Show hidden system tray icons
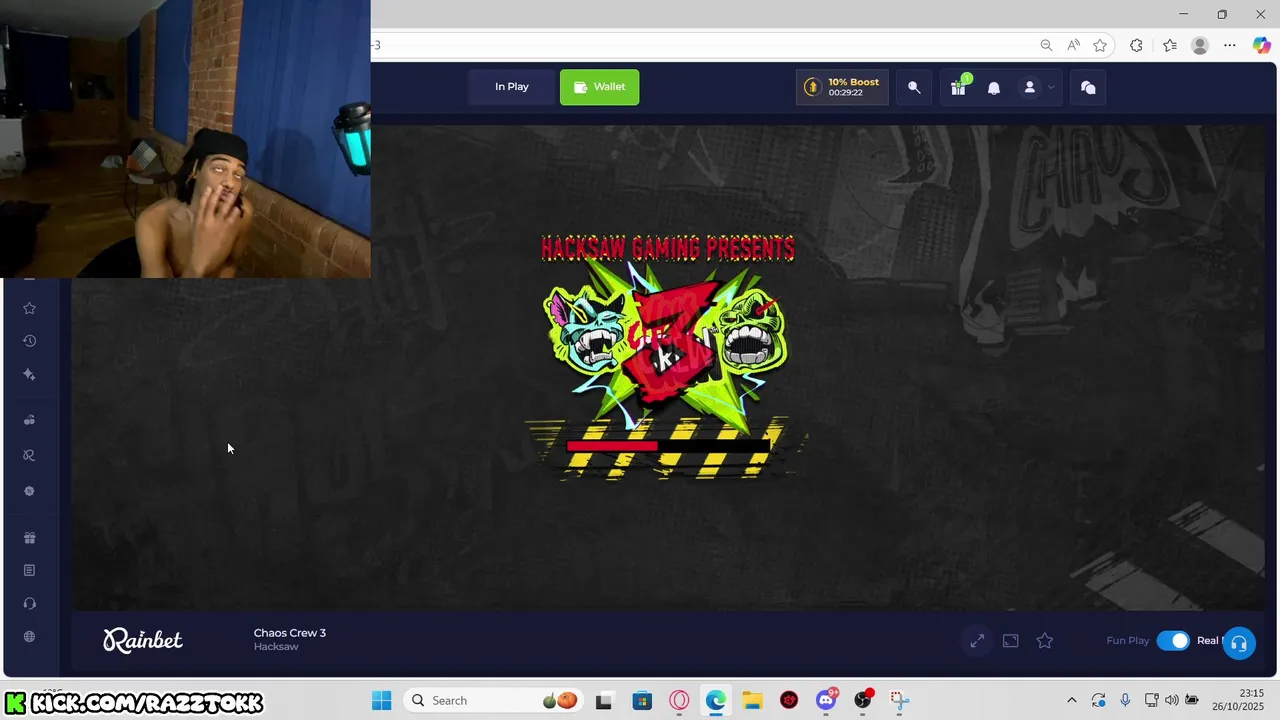1280x720 pixels. (x=1072, y=700)
